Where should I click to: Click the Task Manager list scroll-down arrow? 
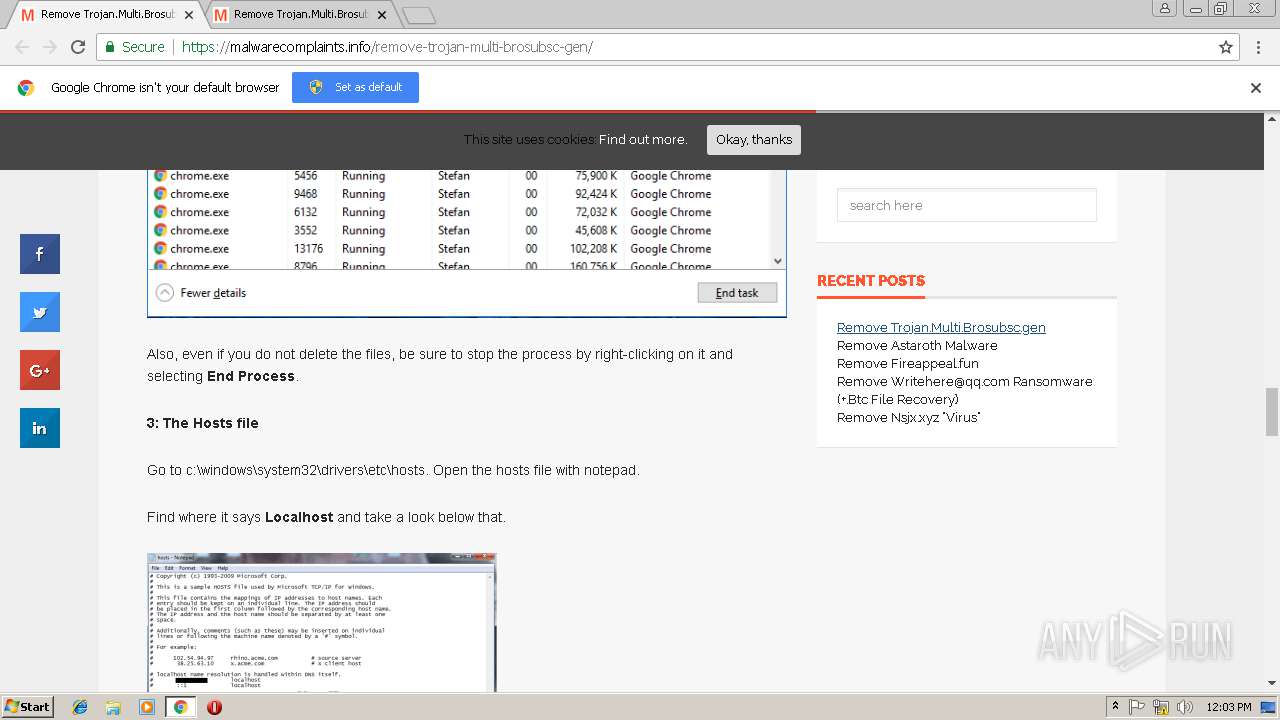pyautogui.click(x=778, y=261)
